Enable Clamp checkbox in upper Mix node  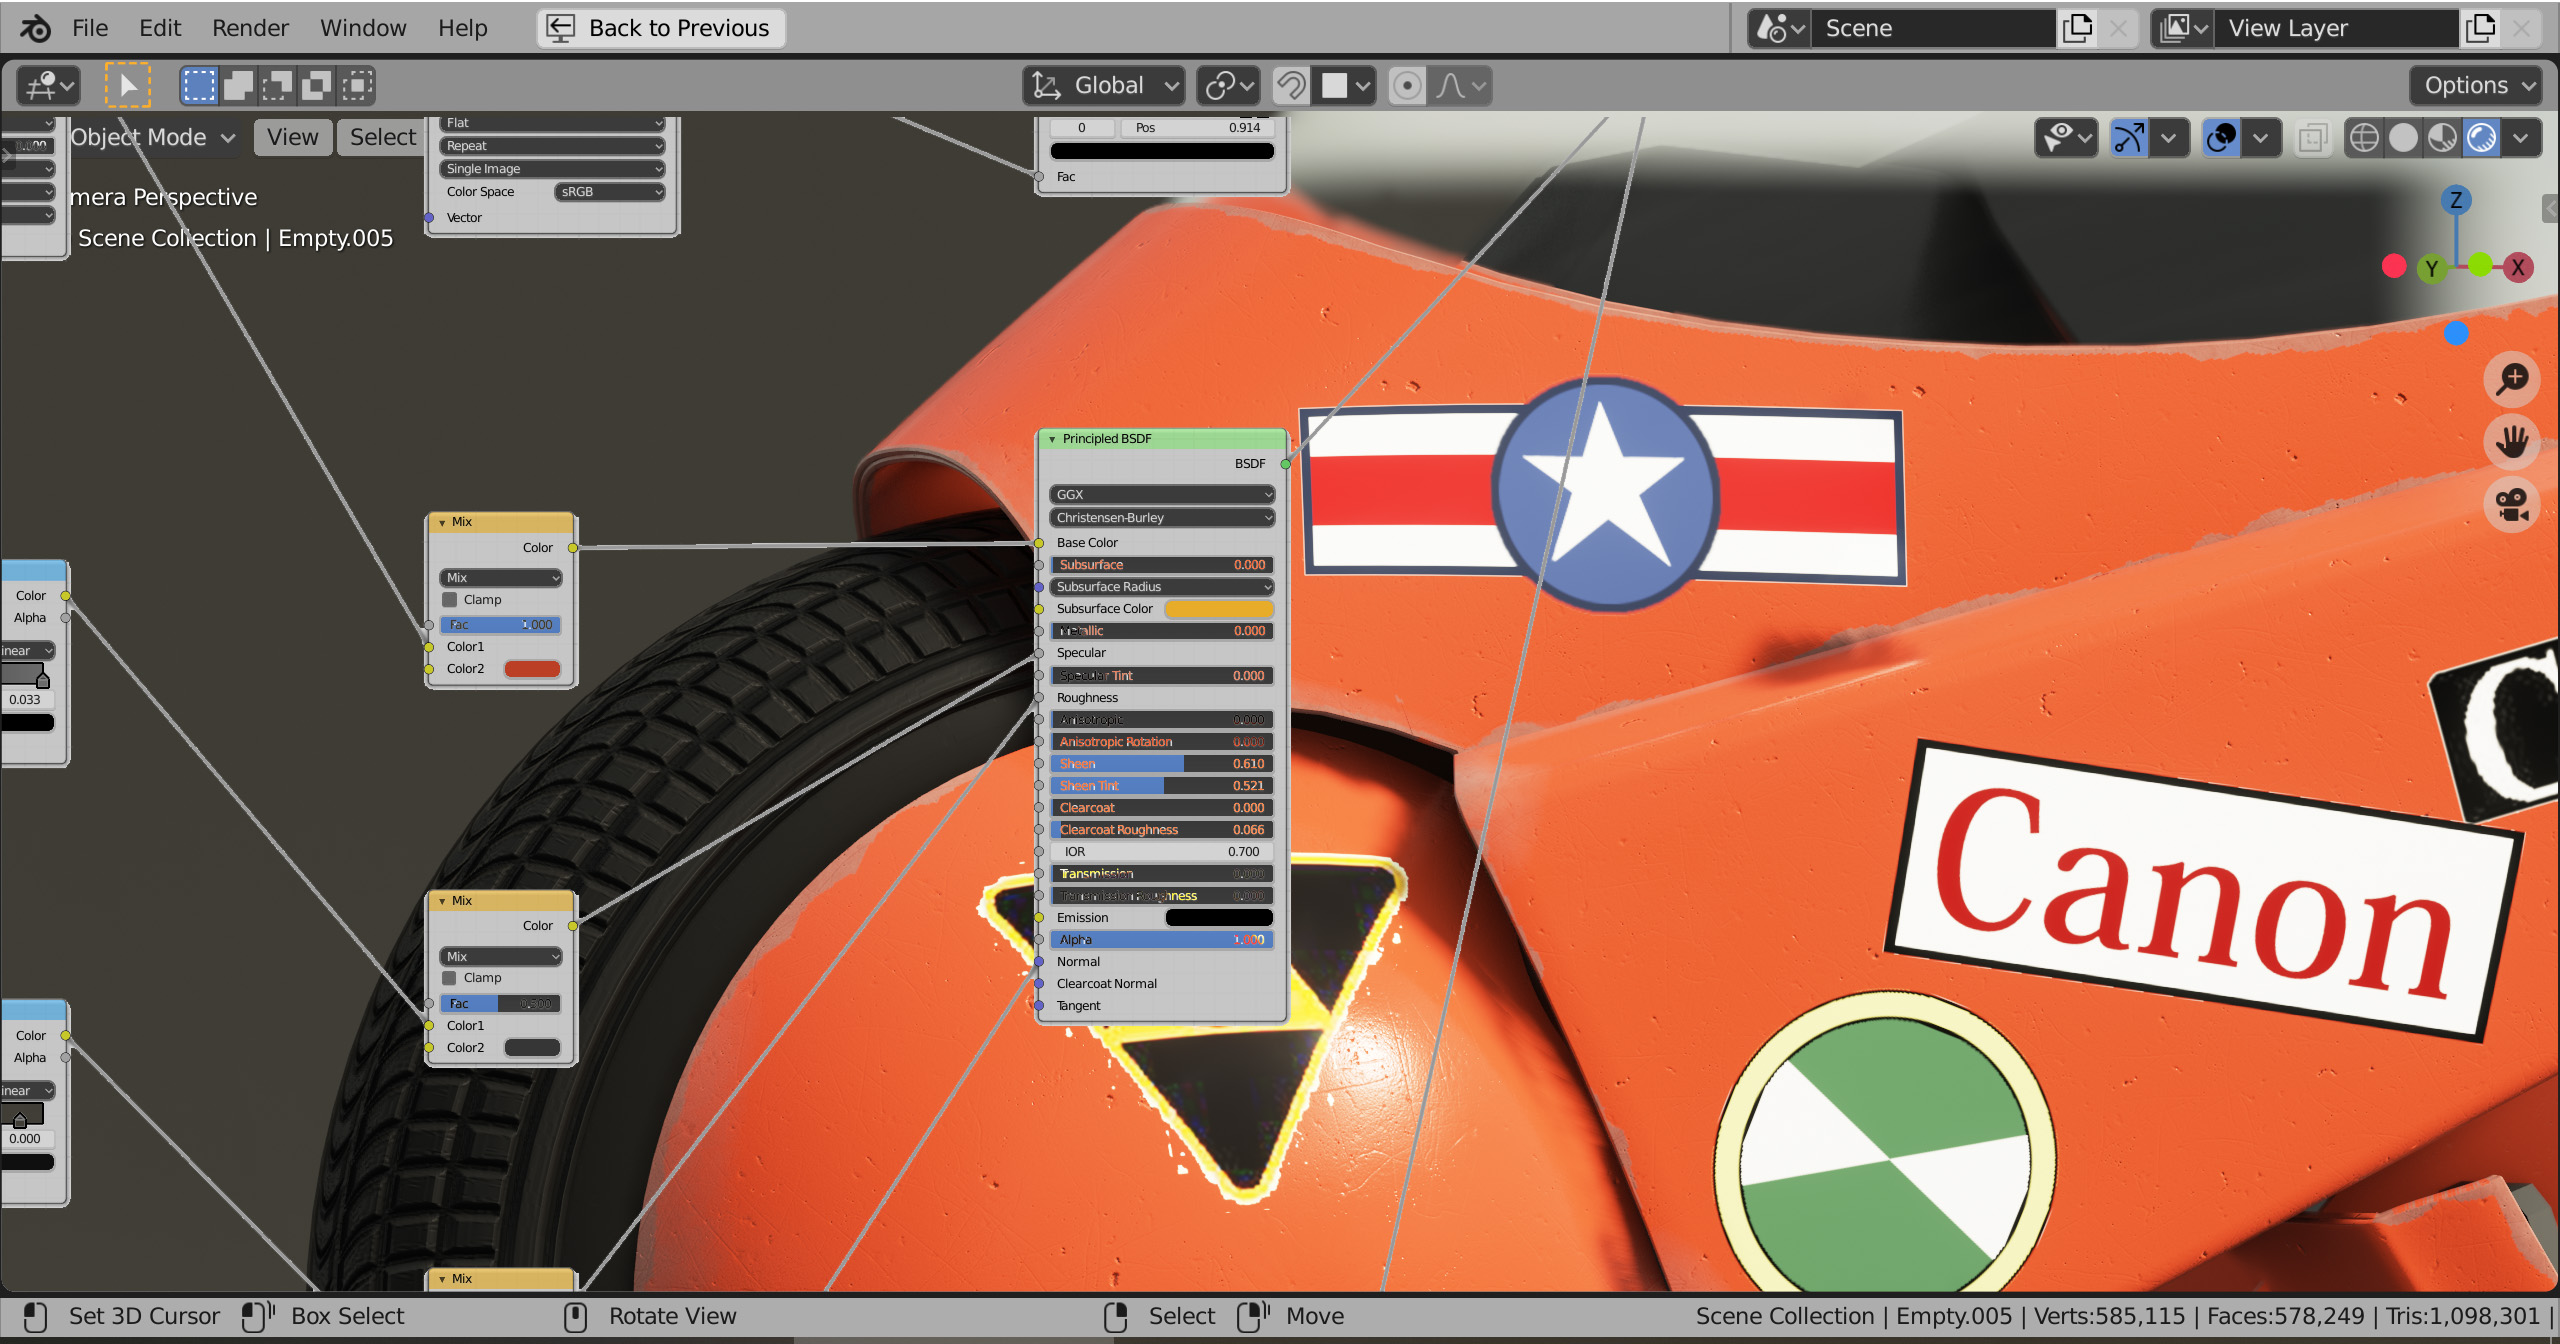tap(450, 600)
